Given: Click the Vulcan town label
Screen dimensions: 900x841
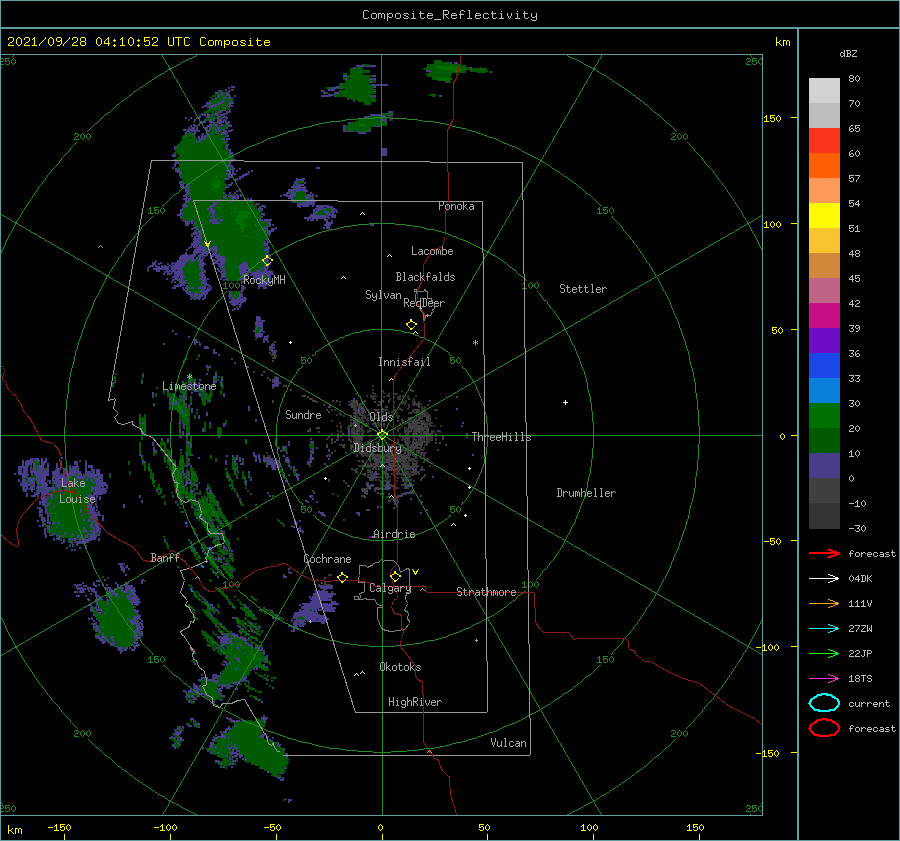Looking at the screenshot, I should (508, 743).
